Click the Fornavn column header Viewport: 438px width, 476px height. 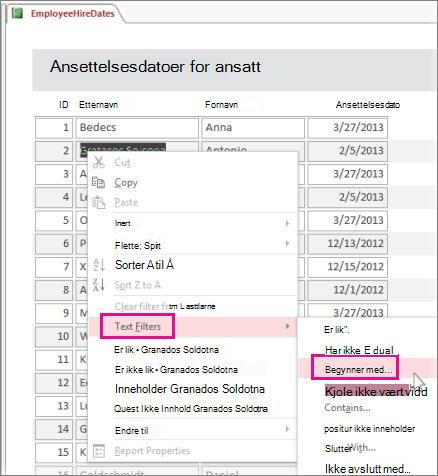tap(221, 105)
